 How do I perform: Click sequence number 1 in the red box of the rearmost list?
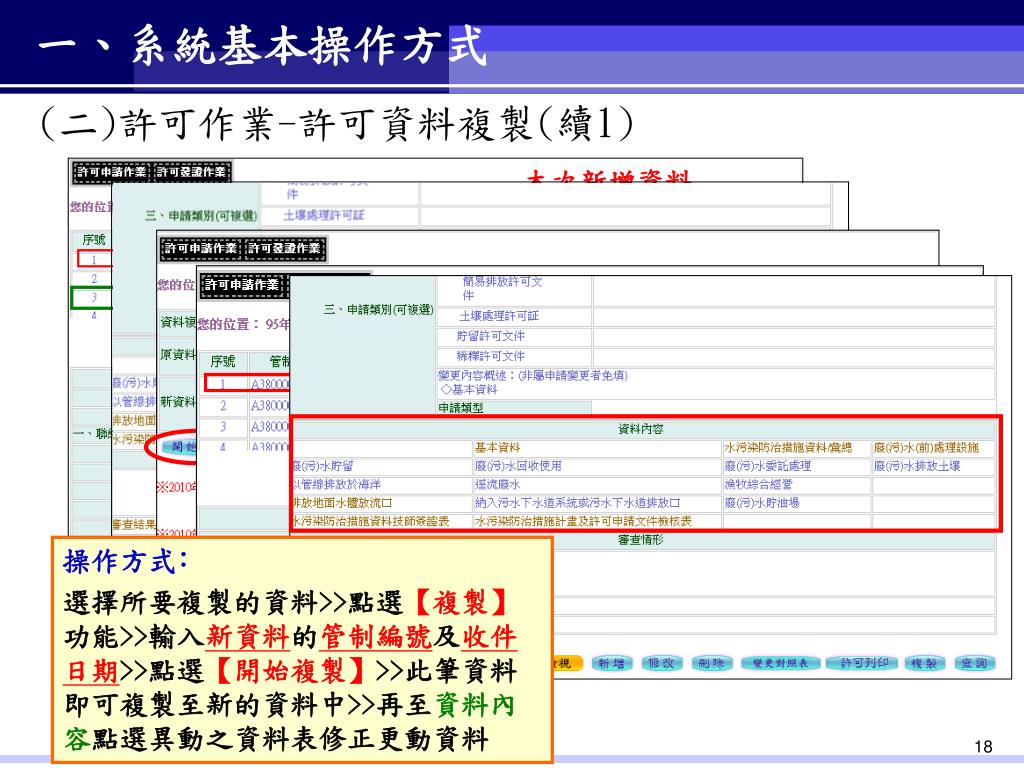click(x=94, y=259)
